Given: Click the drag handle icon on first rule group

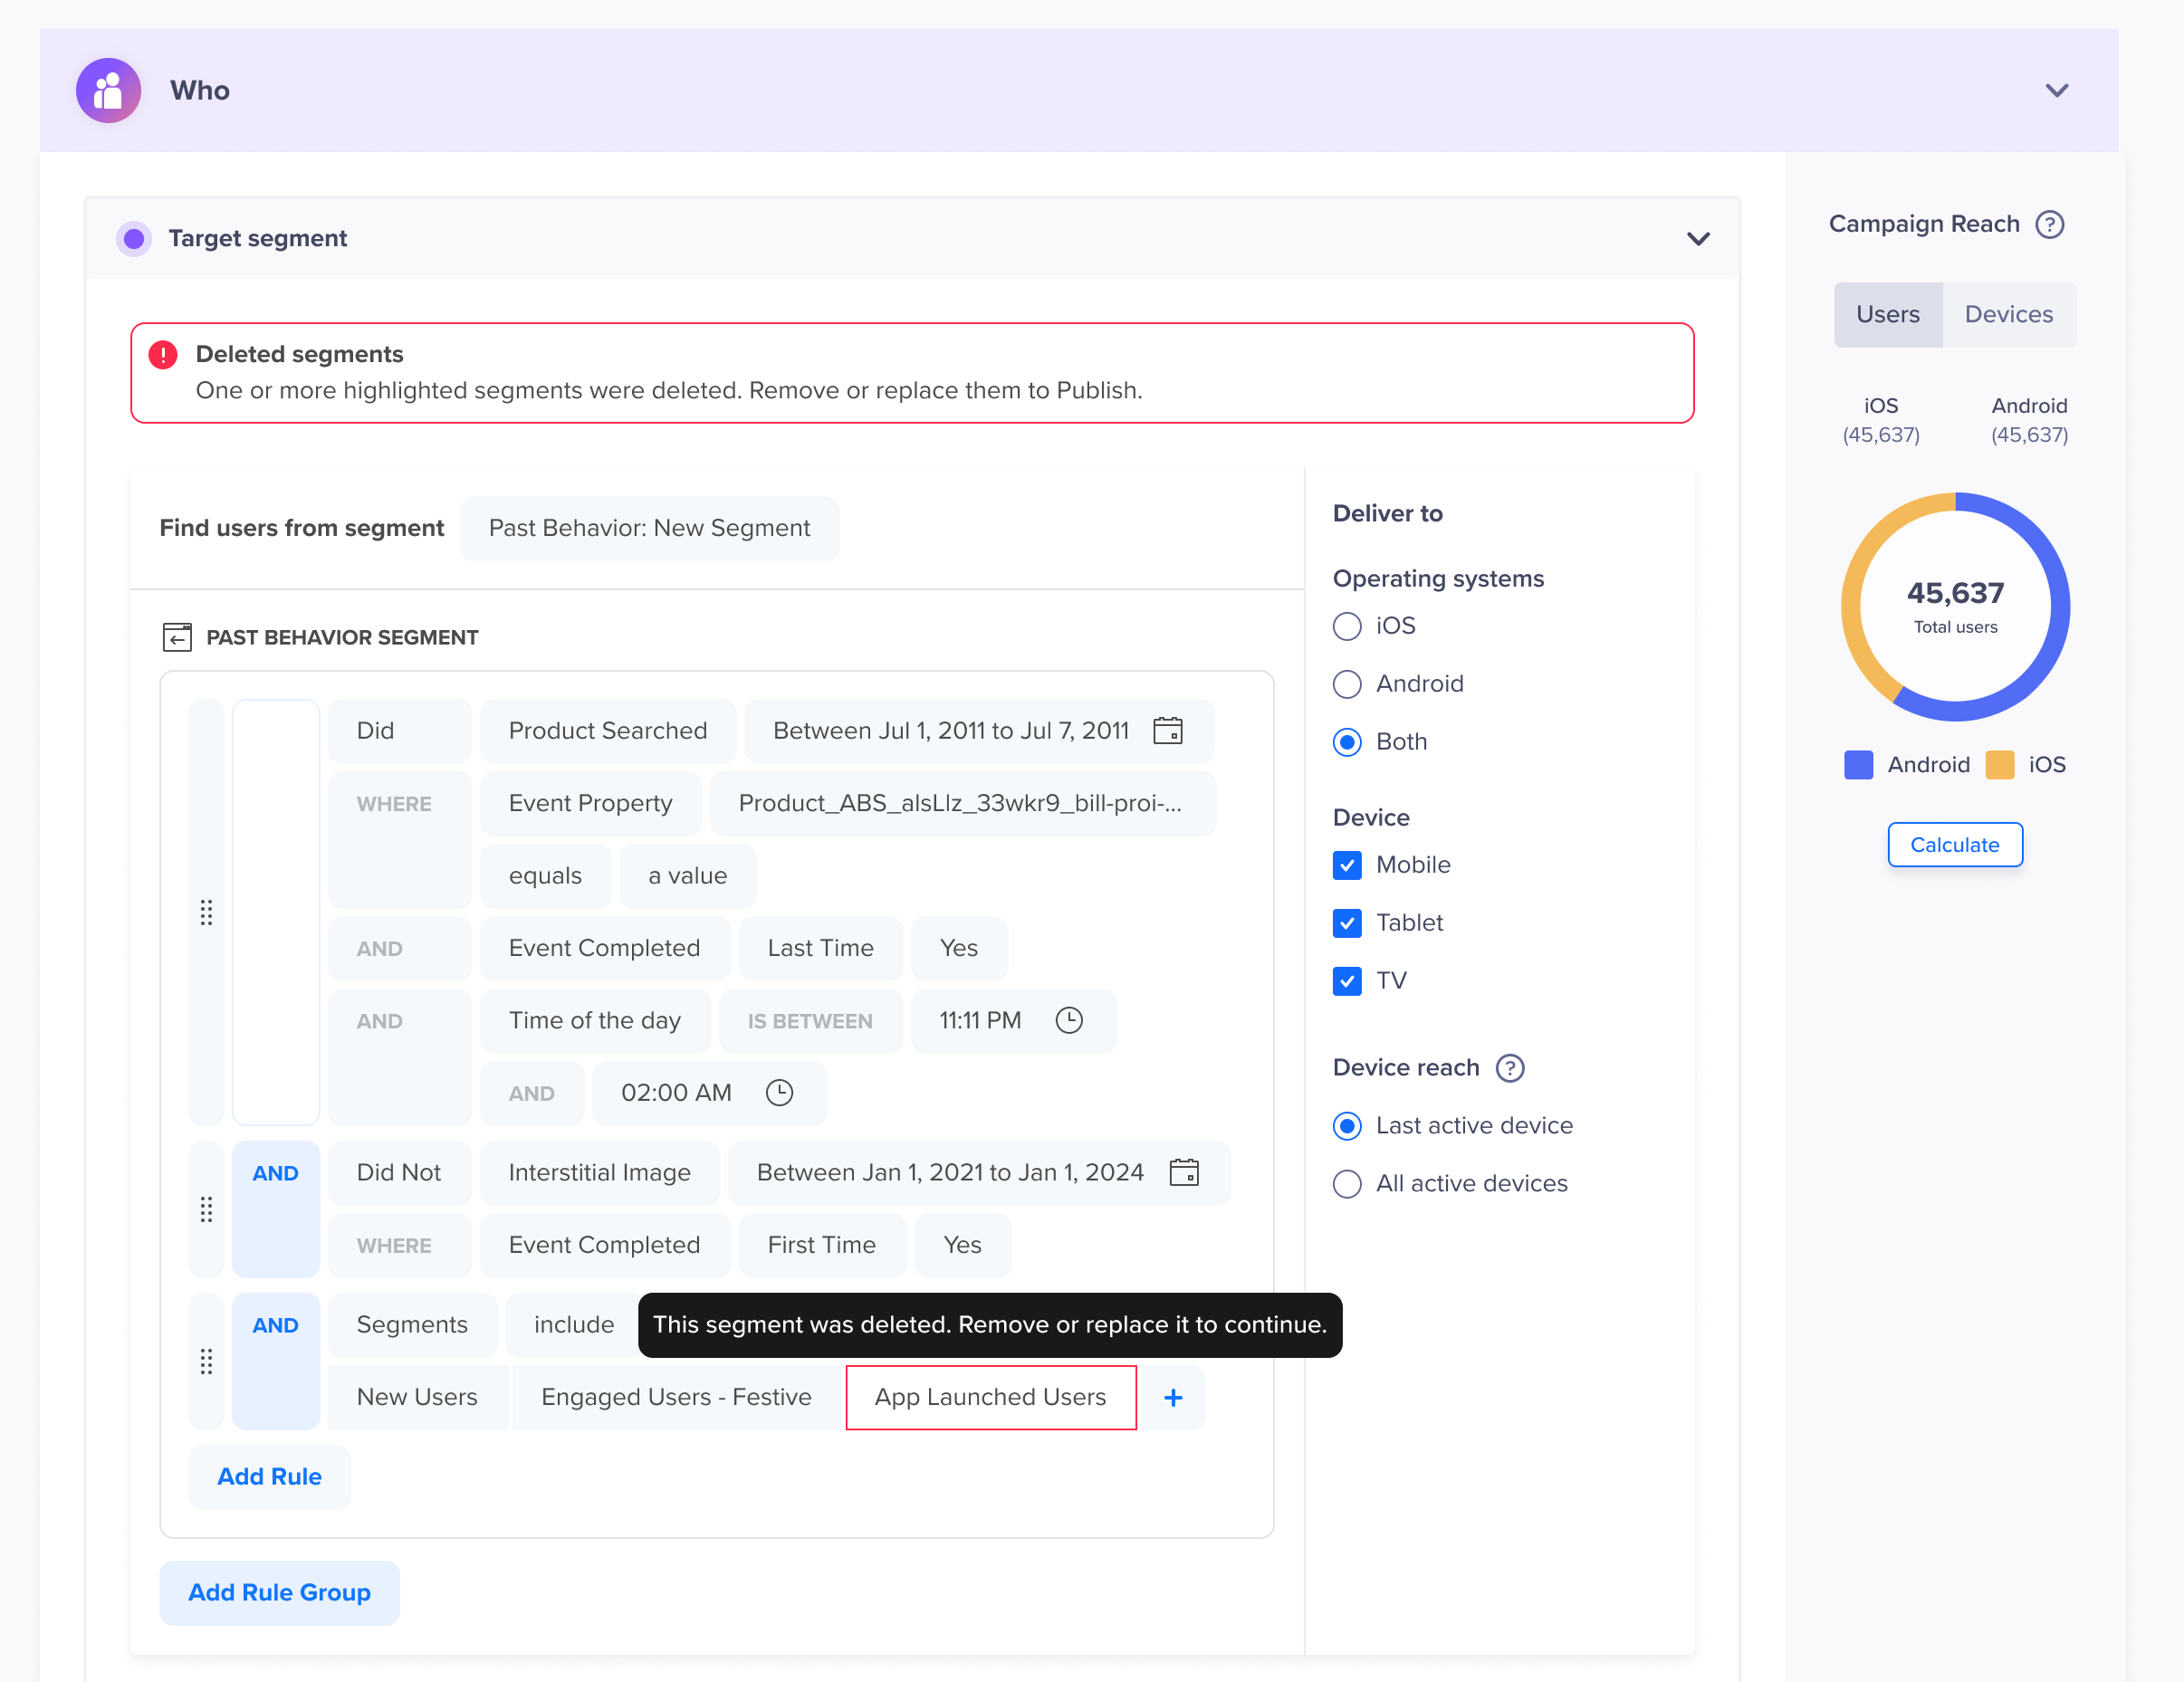Looking at the screenshot, I should point(208,912).
